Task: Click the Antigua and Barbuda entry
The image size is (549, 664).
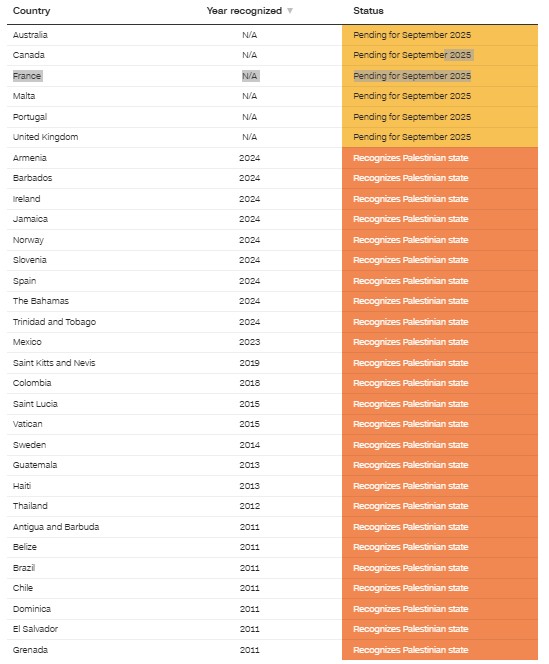Action: click(x=56, y=527)
